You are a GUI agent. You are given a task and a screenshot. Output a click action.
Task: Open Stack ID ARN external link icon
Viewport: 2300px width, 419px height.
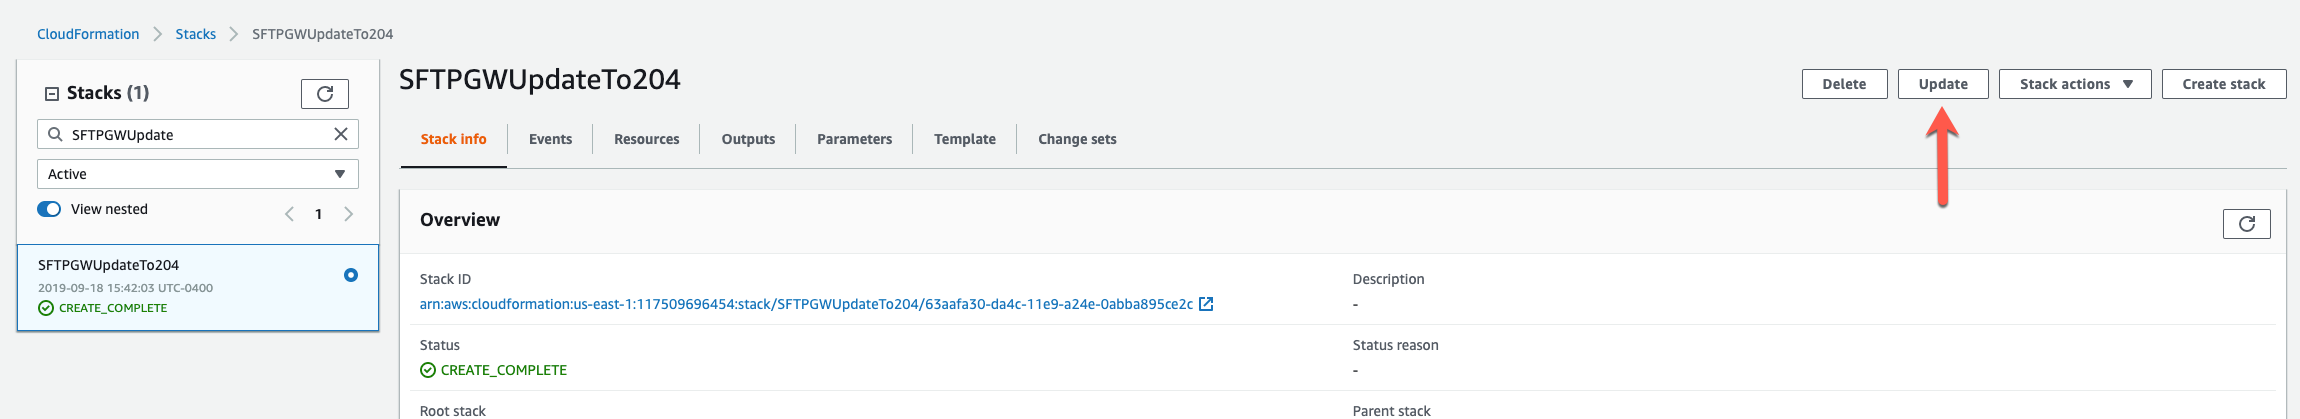click(1206, 304)
